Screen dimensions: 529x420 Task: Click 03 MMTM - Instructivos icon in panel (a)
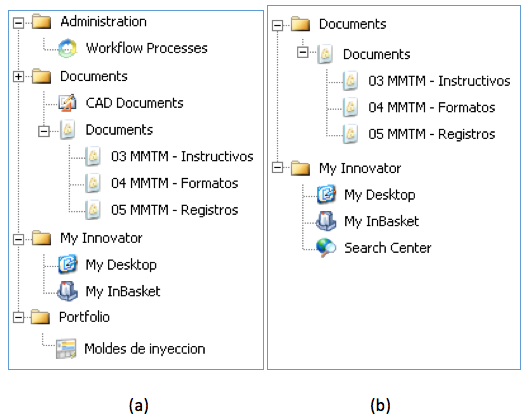click(93, 156)
